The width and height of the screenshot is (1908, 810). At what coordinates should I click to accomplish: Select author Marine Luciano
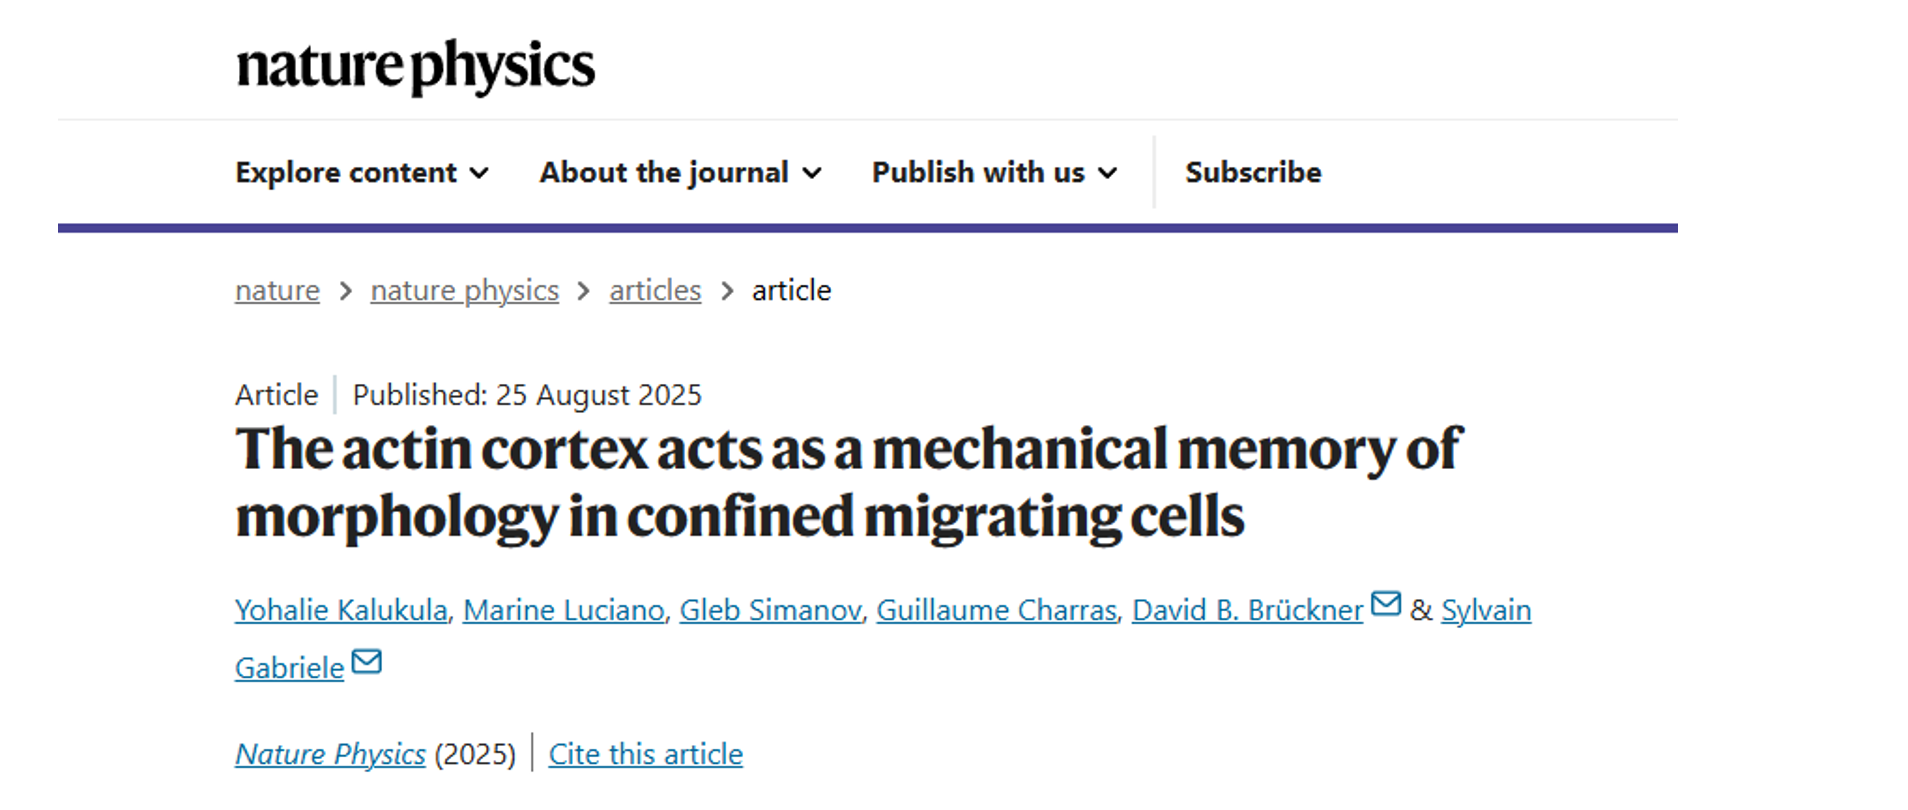click(x=563, y=610)
